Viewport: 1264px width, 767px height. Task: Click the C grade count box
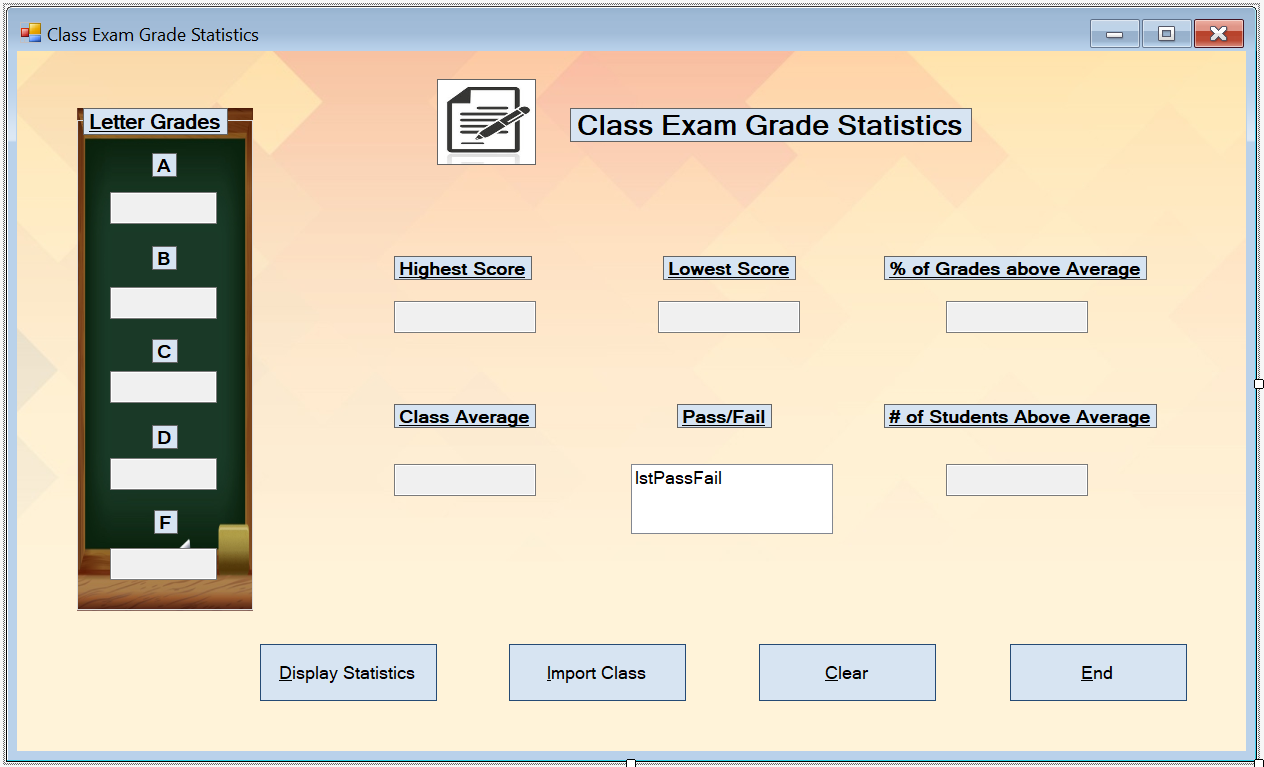coord(163,387)
